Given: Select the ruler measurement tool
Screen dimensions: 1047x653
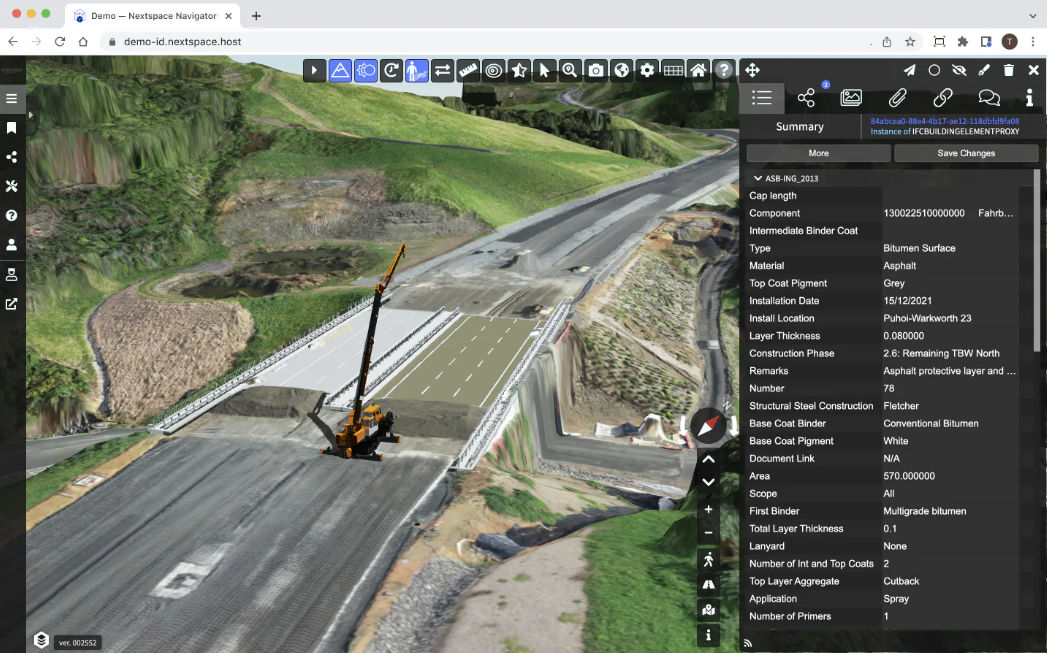Looking at the screenshot, I should (468, 70).
